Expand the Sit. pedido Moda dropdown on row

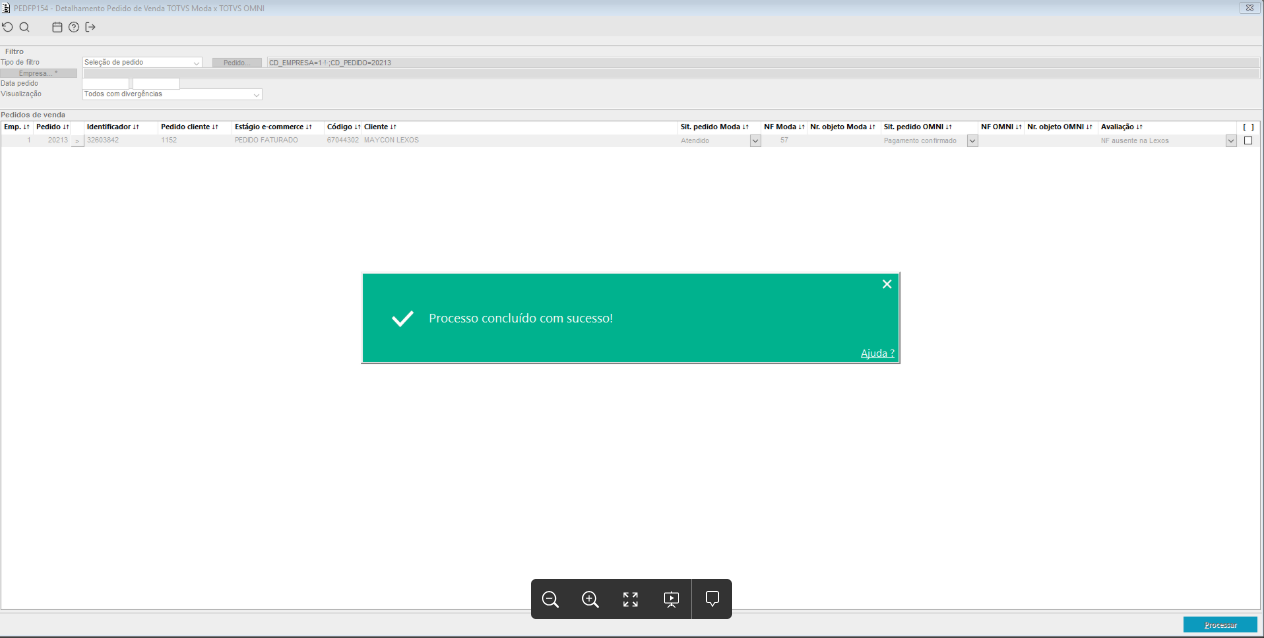click(755, 141)
